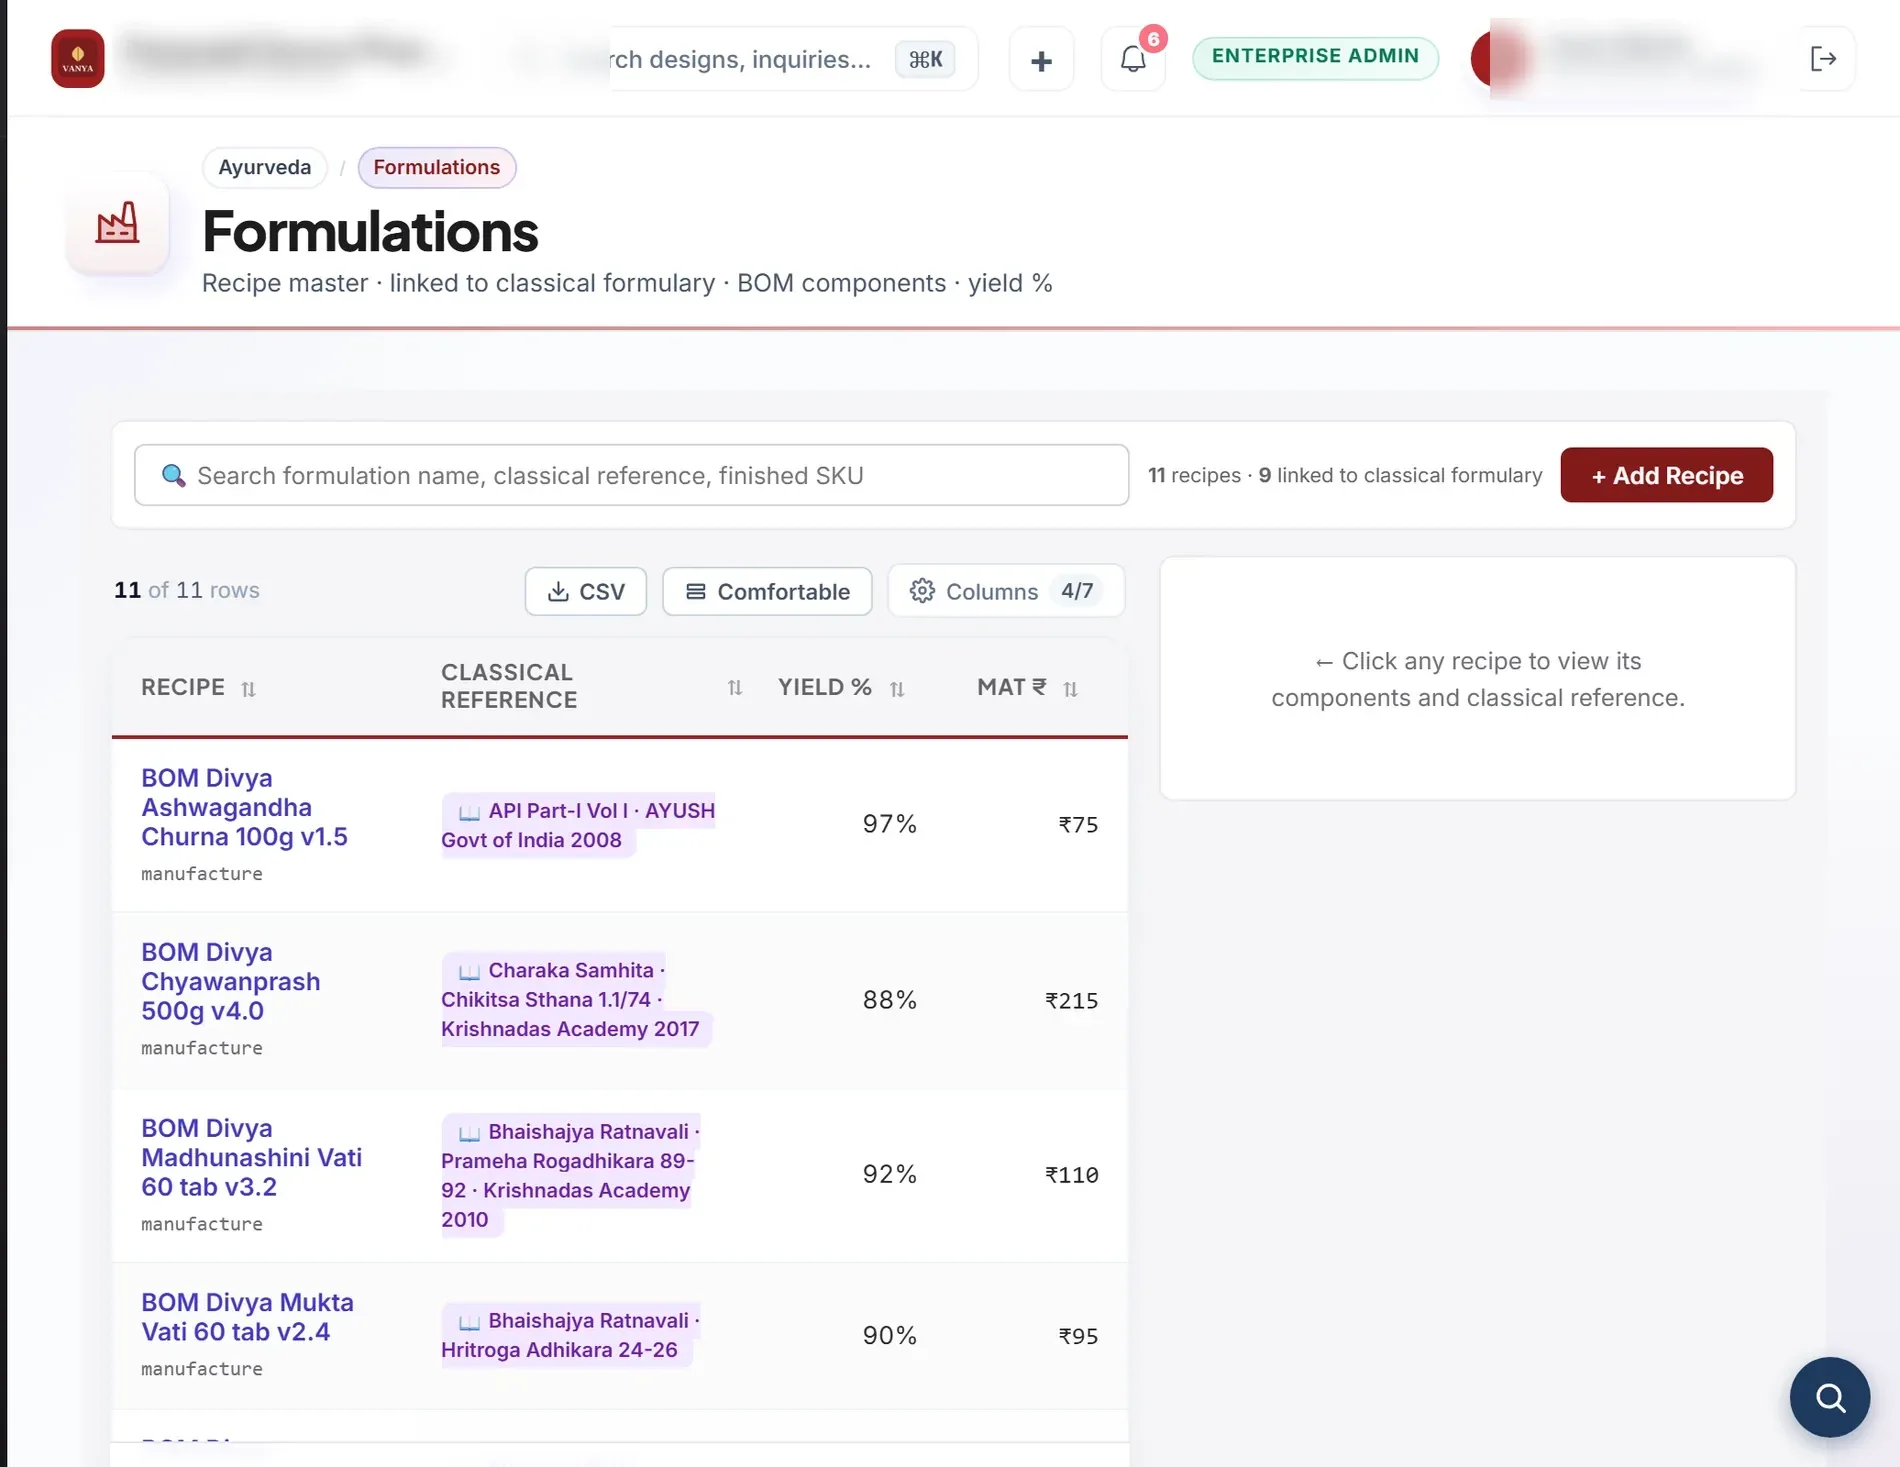Click the logout icon
Image resolution: width=1900 pixels, height=1467 pixels.
1824,59
